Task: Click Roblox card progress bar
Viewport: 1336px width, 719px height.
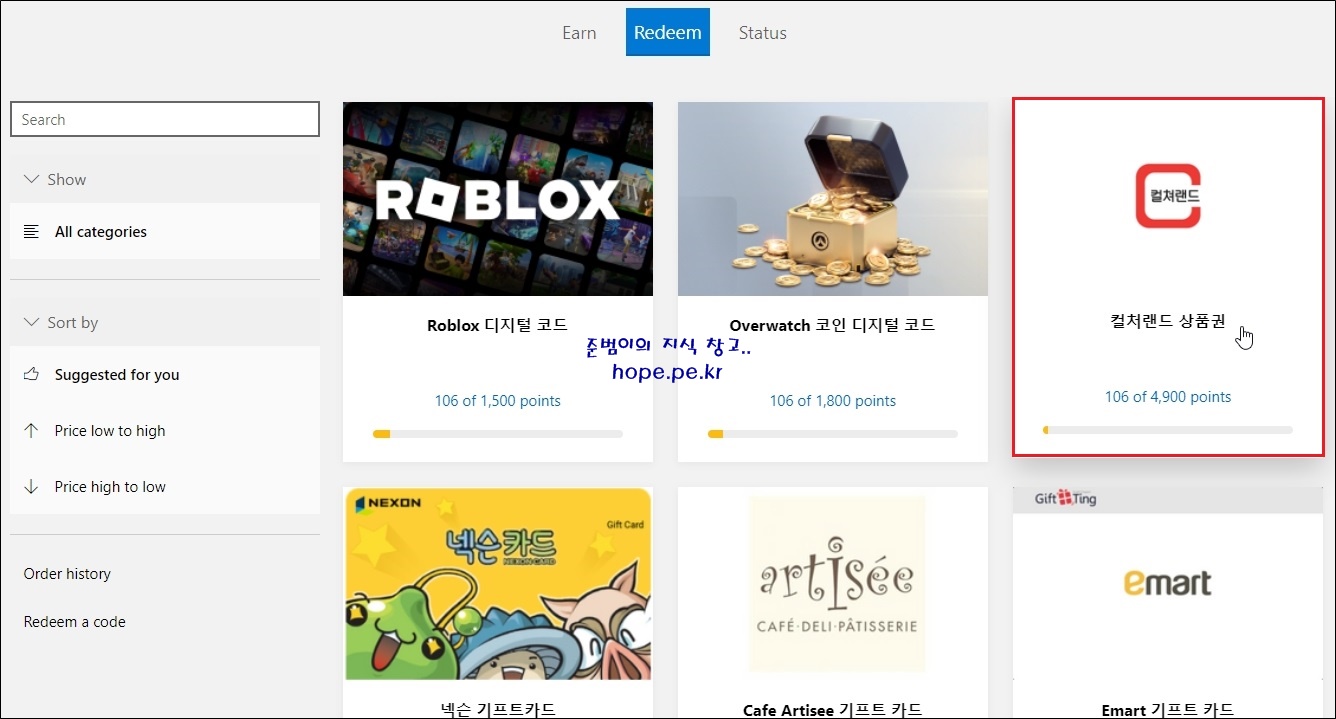Action: (497, 434)
